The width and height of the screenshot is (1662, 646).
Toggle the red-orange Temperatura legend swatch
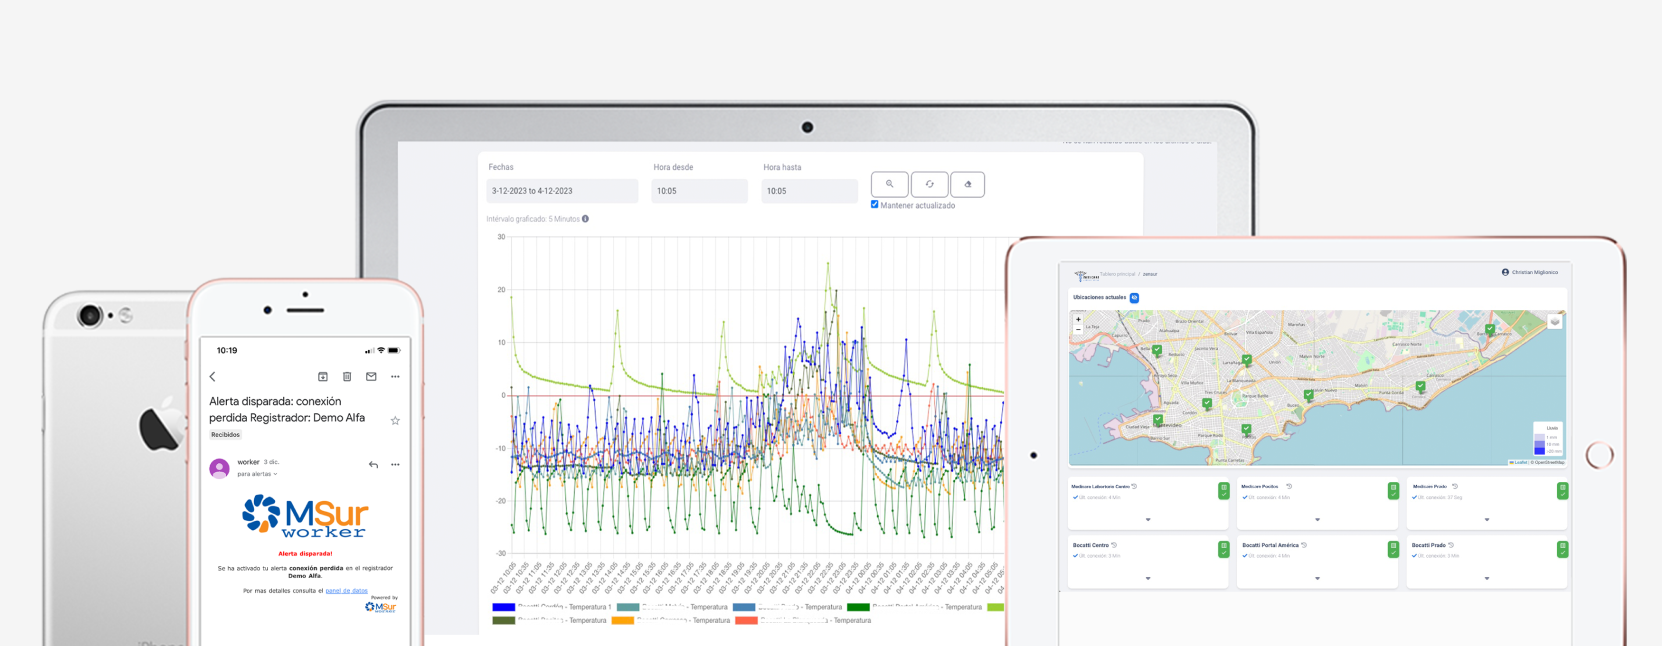(746, 621)
